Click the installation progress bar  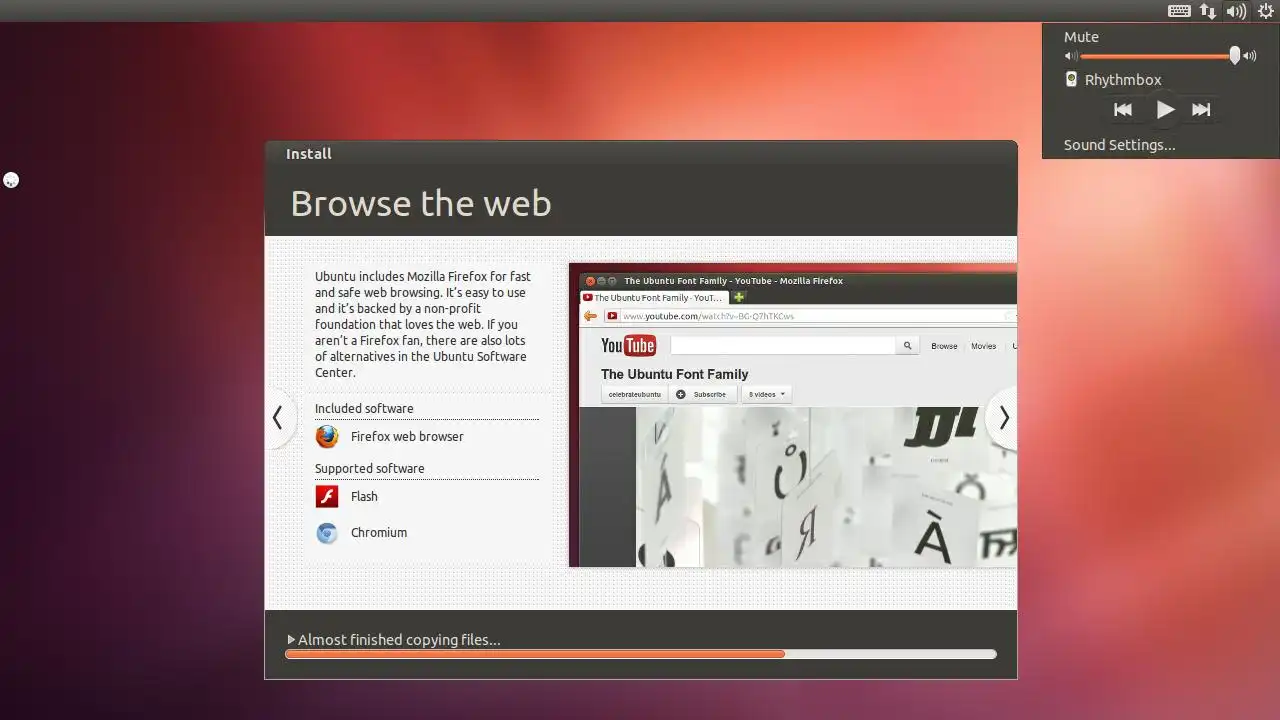point(641,654)
